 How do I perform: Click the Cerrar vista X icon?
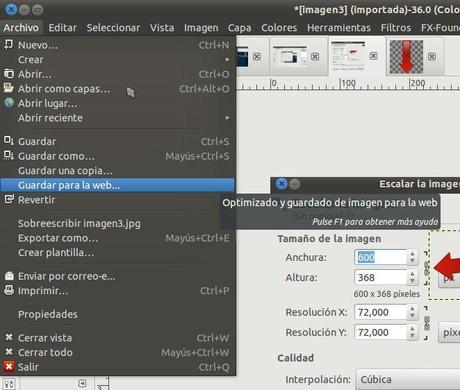9,337
